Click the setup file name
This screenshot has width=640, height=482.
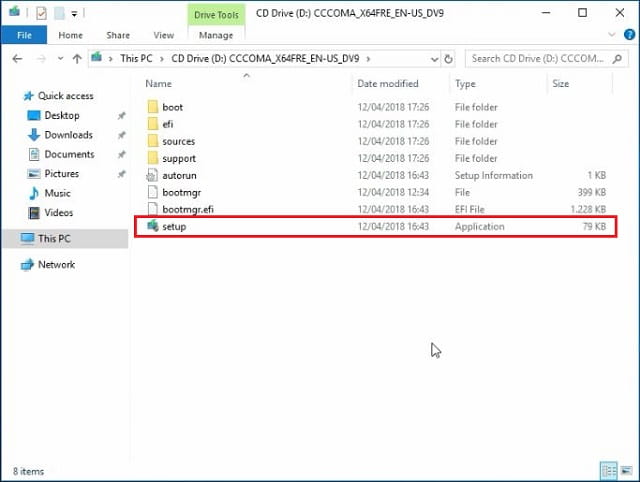[x=174, y=227]
